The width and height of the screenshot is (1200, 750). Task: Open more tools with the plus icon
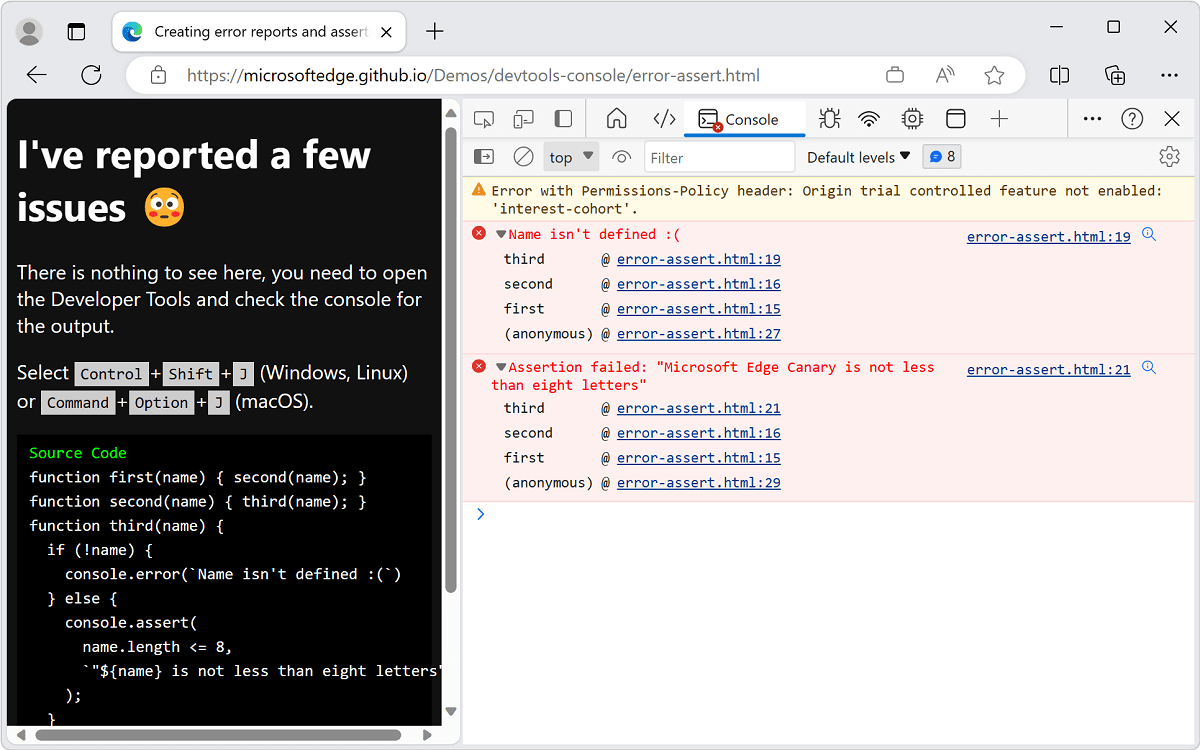coord(999,118)
